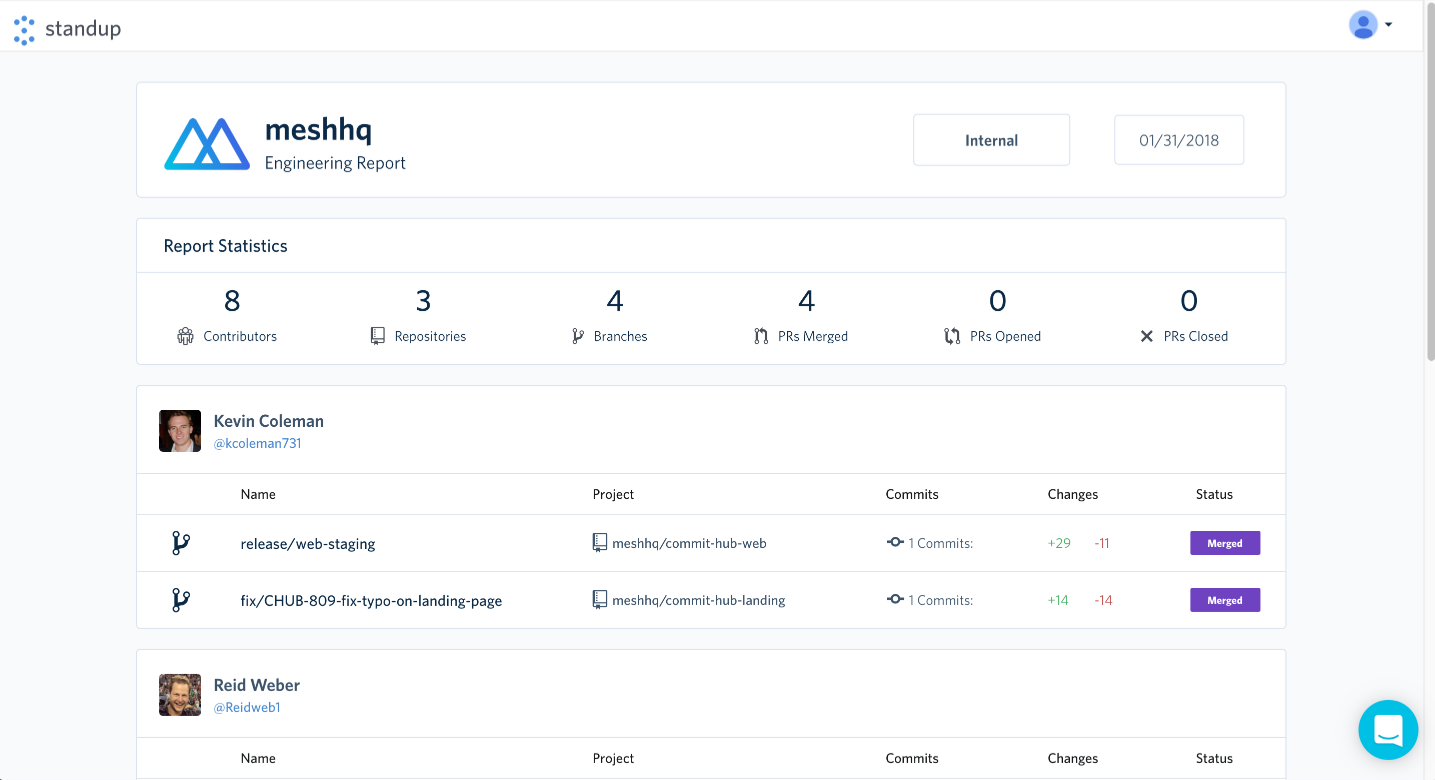Image resolution: width=1435 pixels, height=780 pixels.
Task: Open the Intercom chat bubble
Action: [x=1388, y=730]
